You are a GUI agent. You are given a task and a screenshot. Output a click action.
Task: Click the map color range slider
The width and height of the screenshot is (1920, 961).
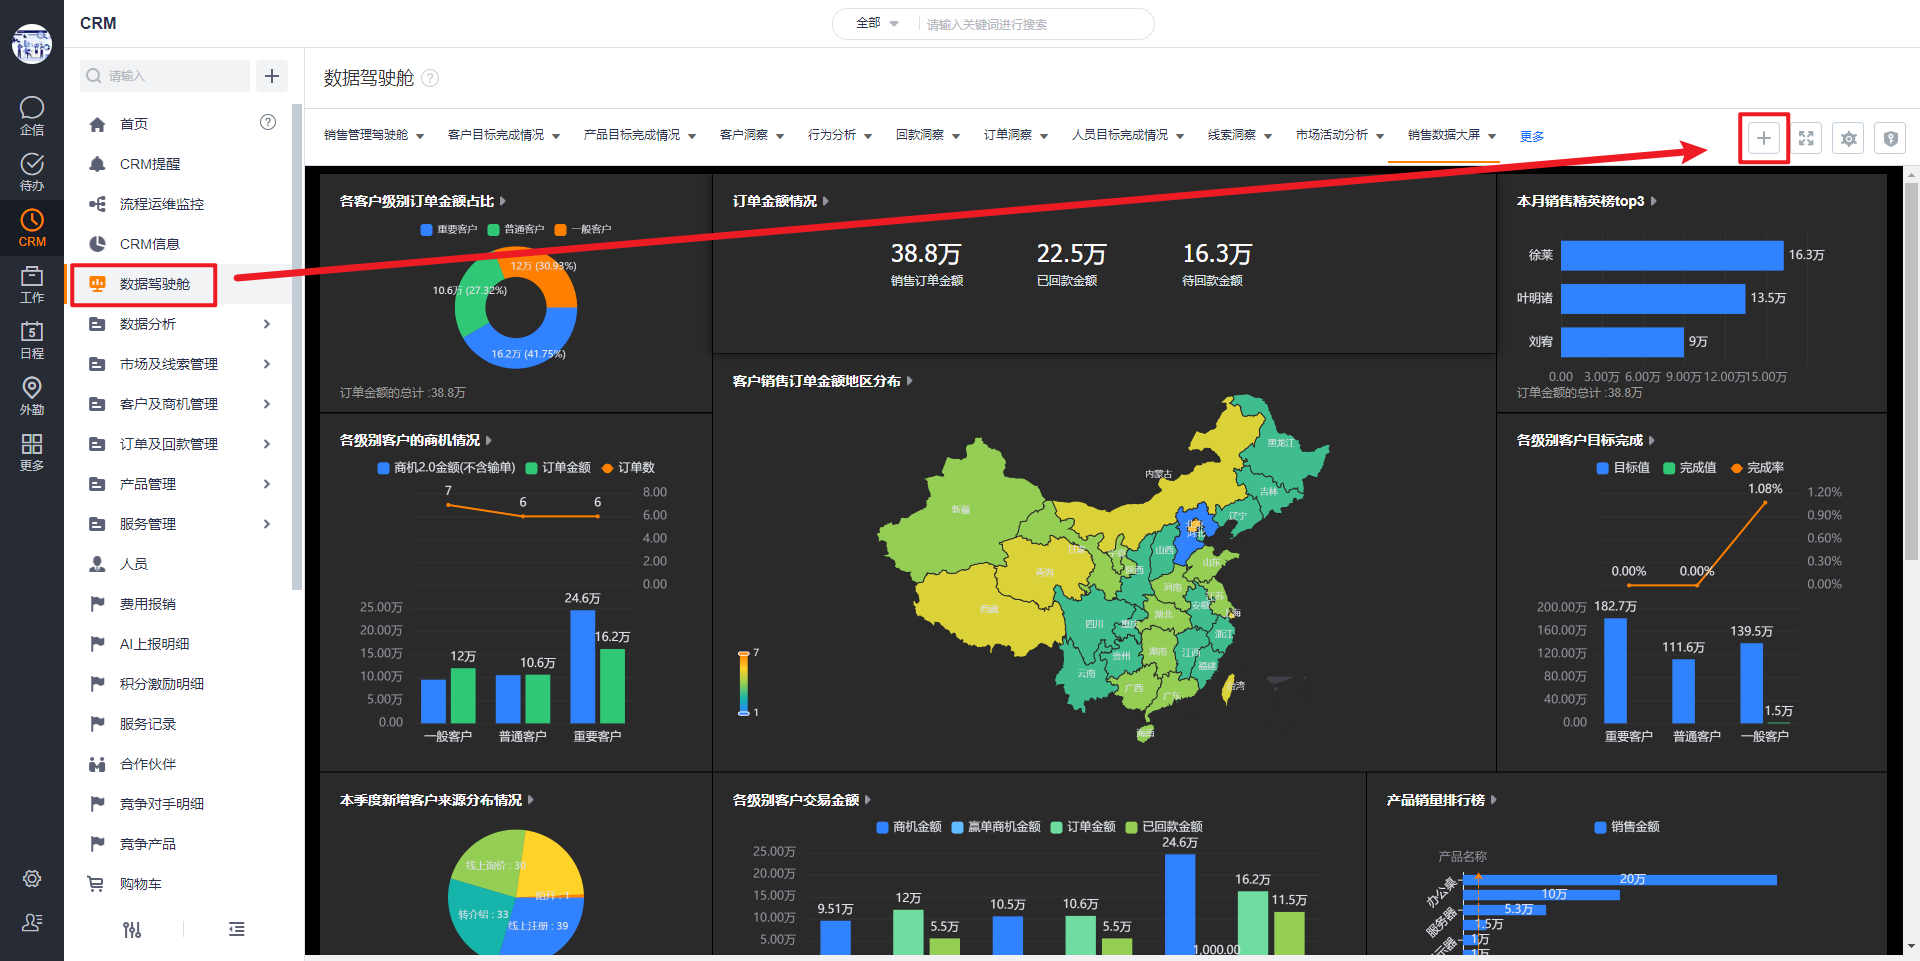coord(743,683)
